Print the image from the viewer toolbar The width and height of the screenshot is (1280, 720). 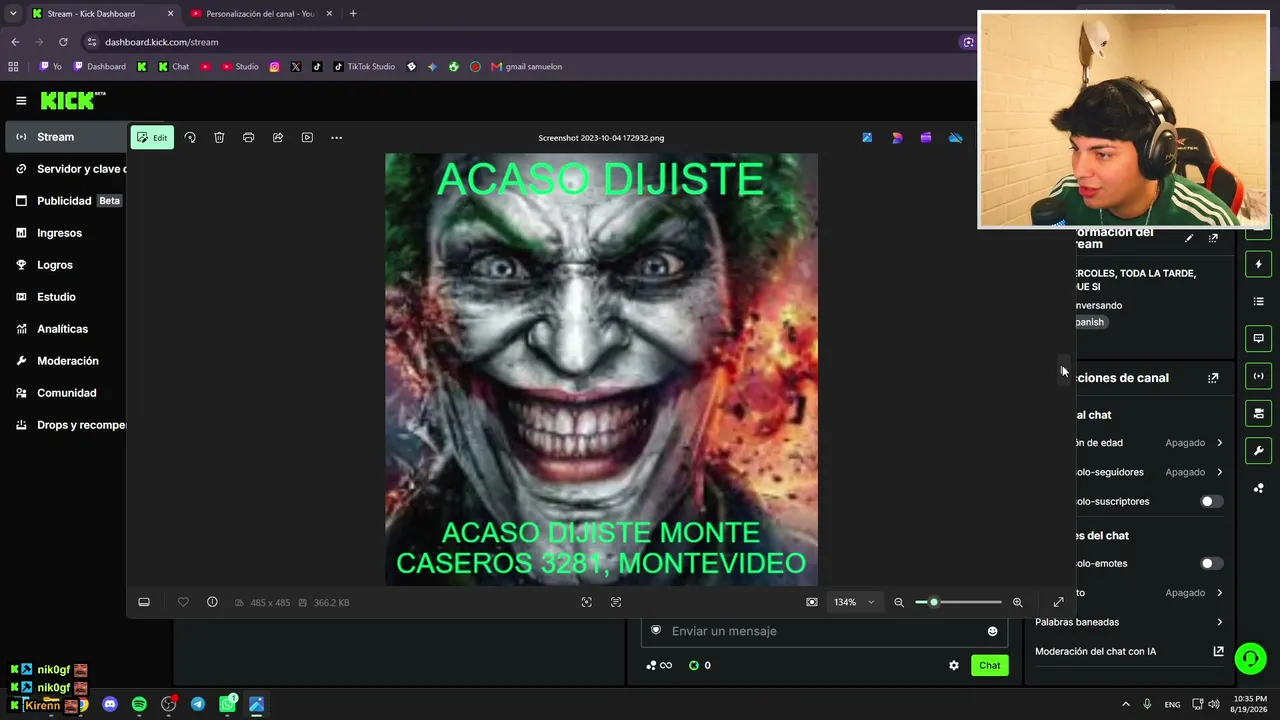pyautogui.click(x=248, y=137)
